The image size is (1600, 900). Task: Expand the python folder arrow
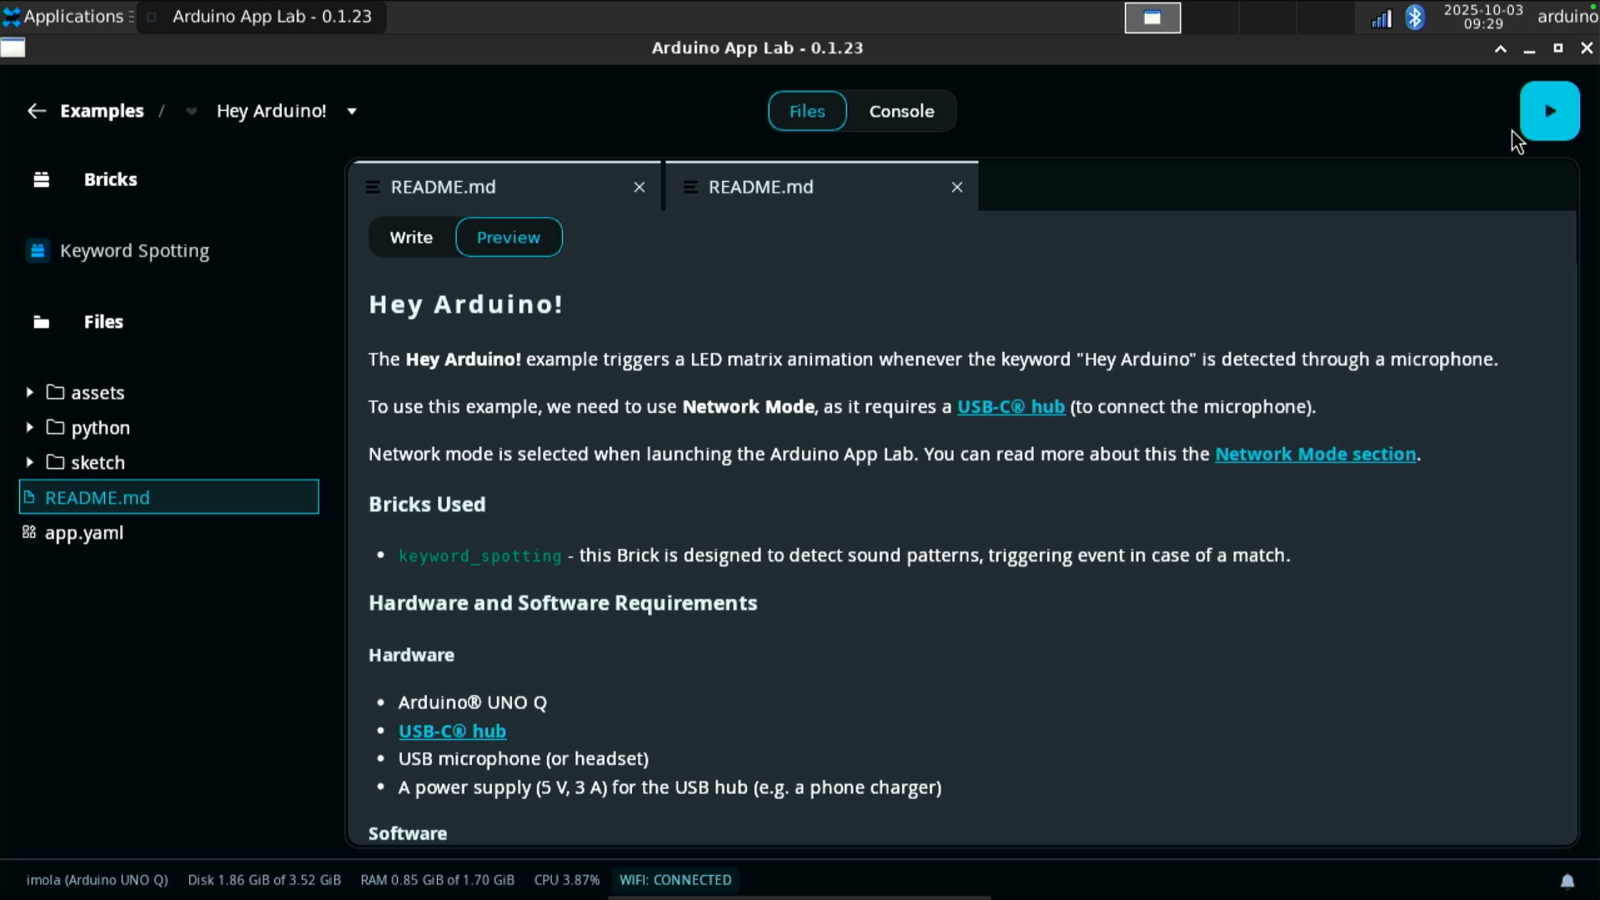pyautogui.click(x=29, y=427)
